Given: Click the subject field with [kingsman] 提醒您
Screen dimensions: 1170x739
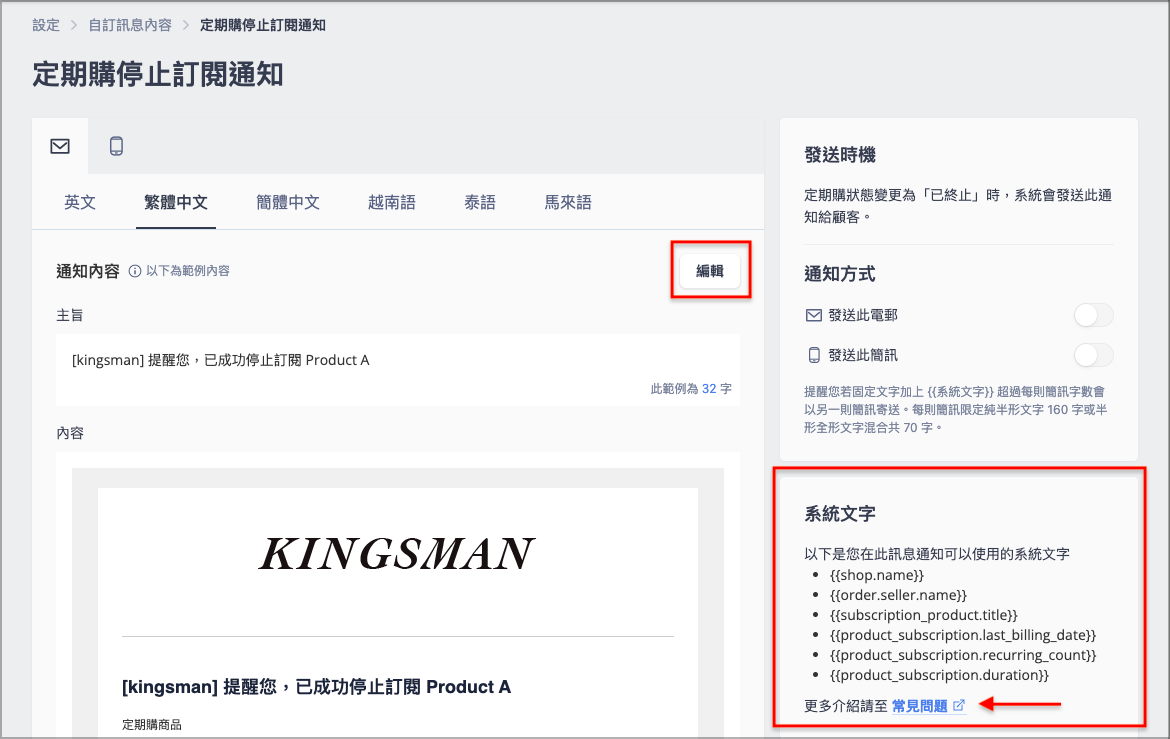Looking at the screenshot, I should pos(398,370).
